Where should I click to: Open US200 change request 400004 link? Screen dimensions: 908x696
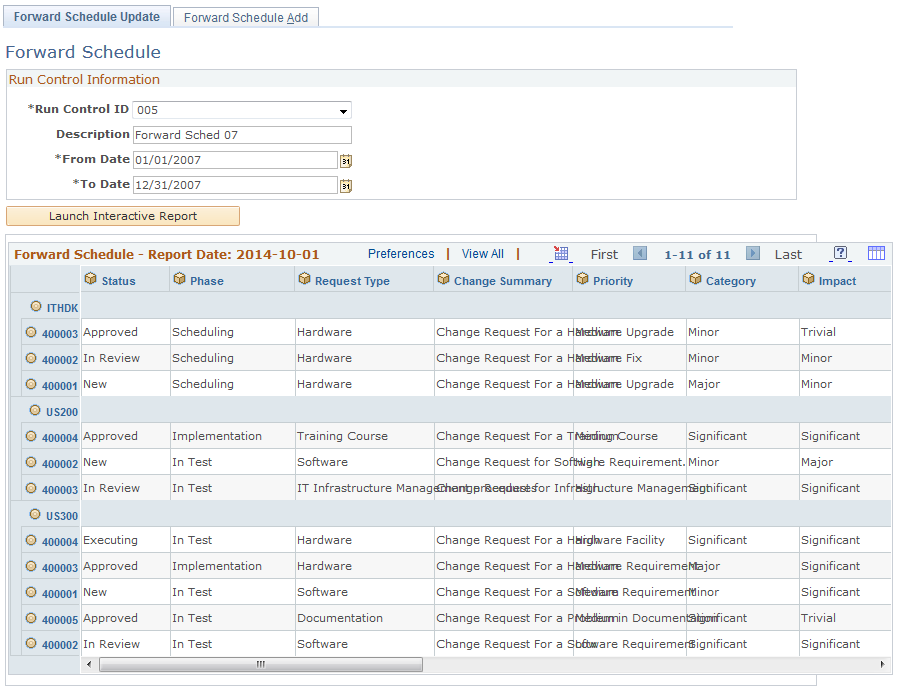(x=60, y=438)
